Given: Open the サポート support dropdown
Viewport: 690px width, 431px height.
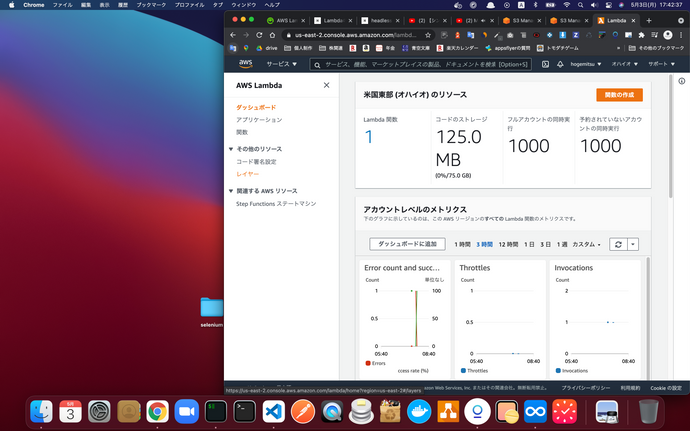Looking at the screenshot, I should [661, 64].
